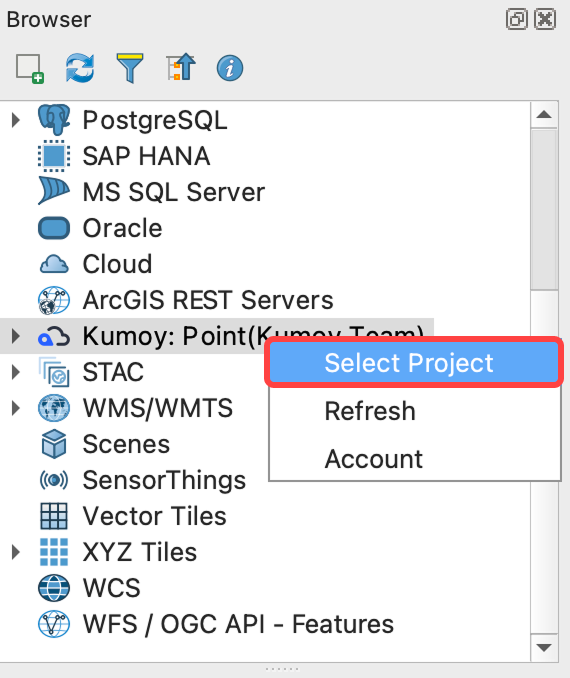The width and height of the screenshot is (570, 678).
Task: Select the Oracle entry
Action: pyautogui.click(x=122, y=228)
